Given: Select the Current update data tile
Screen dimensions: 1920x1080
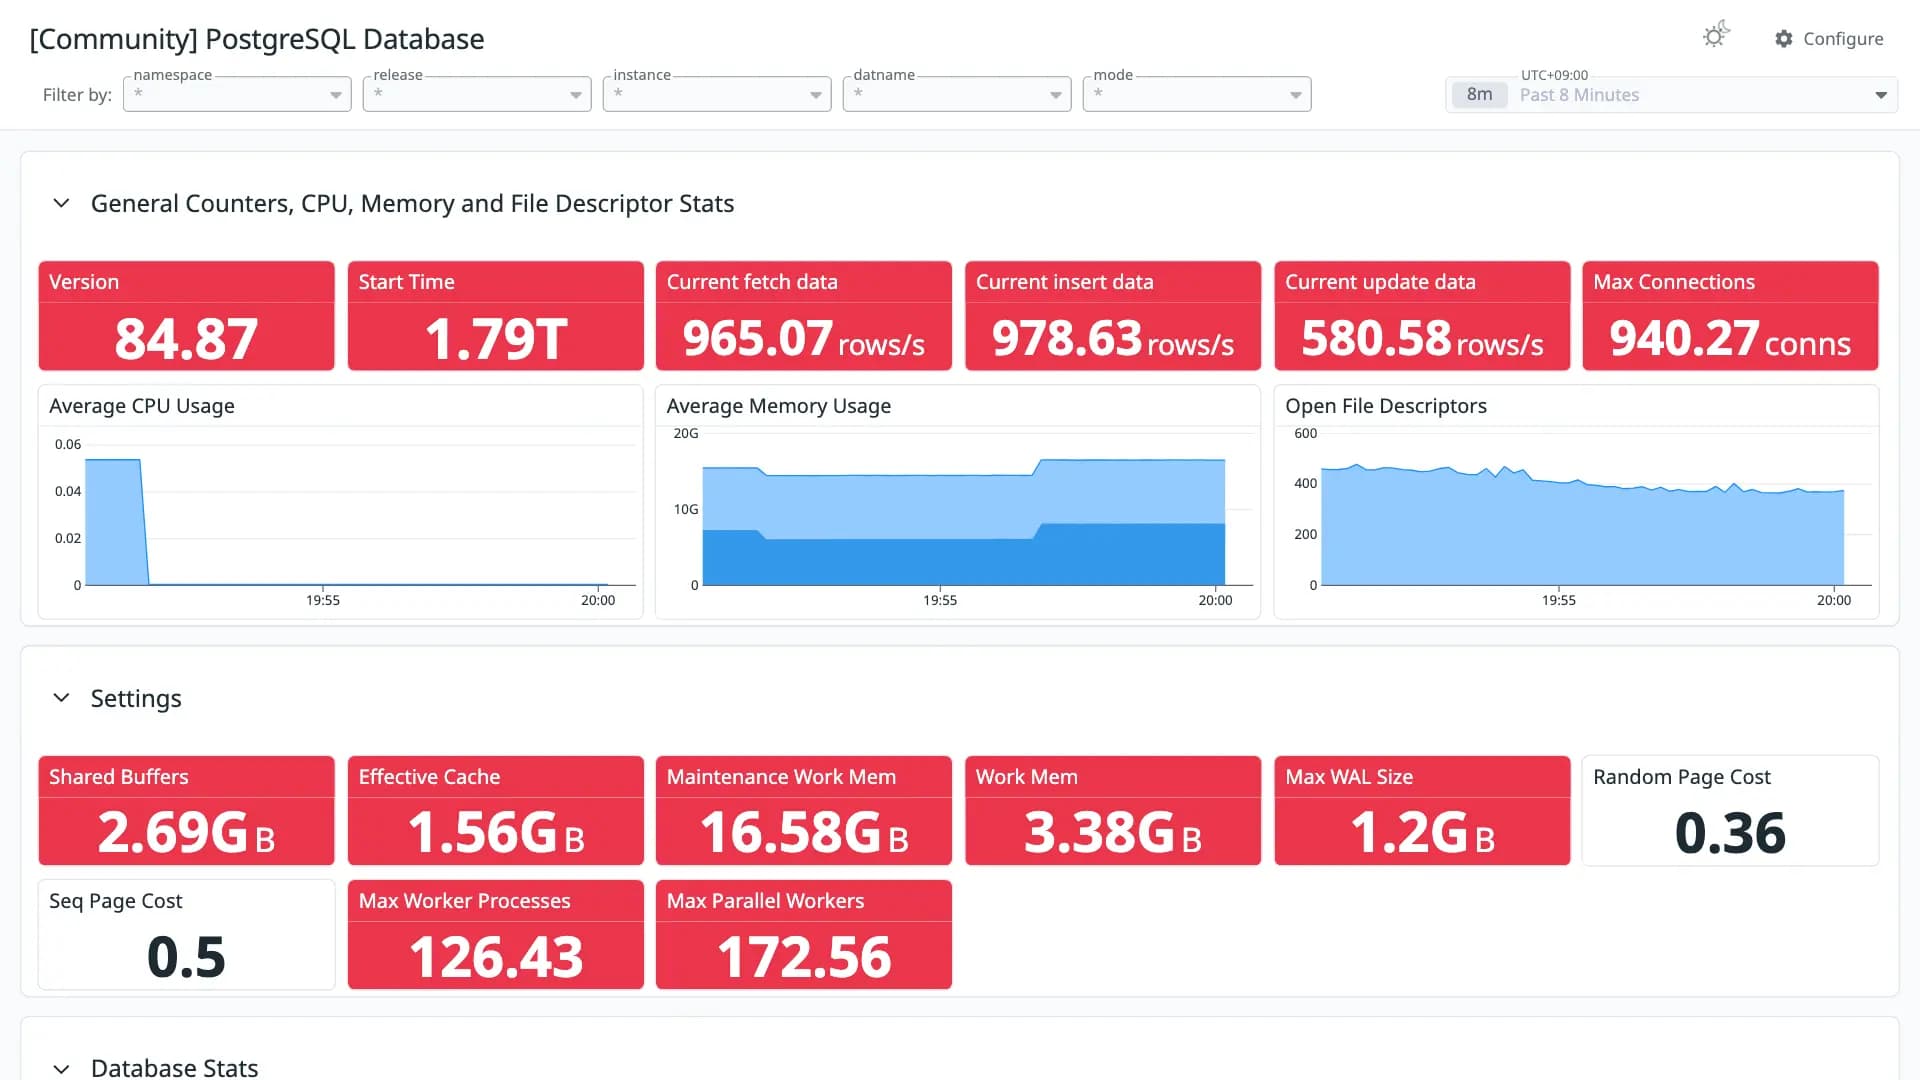Looking at the screenshot, I should 1422,316.
